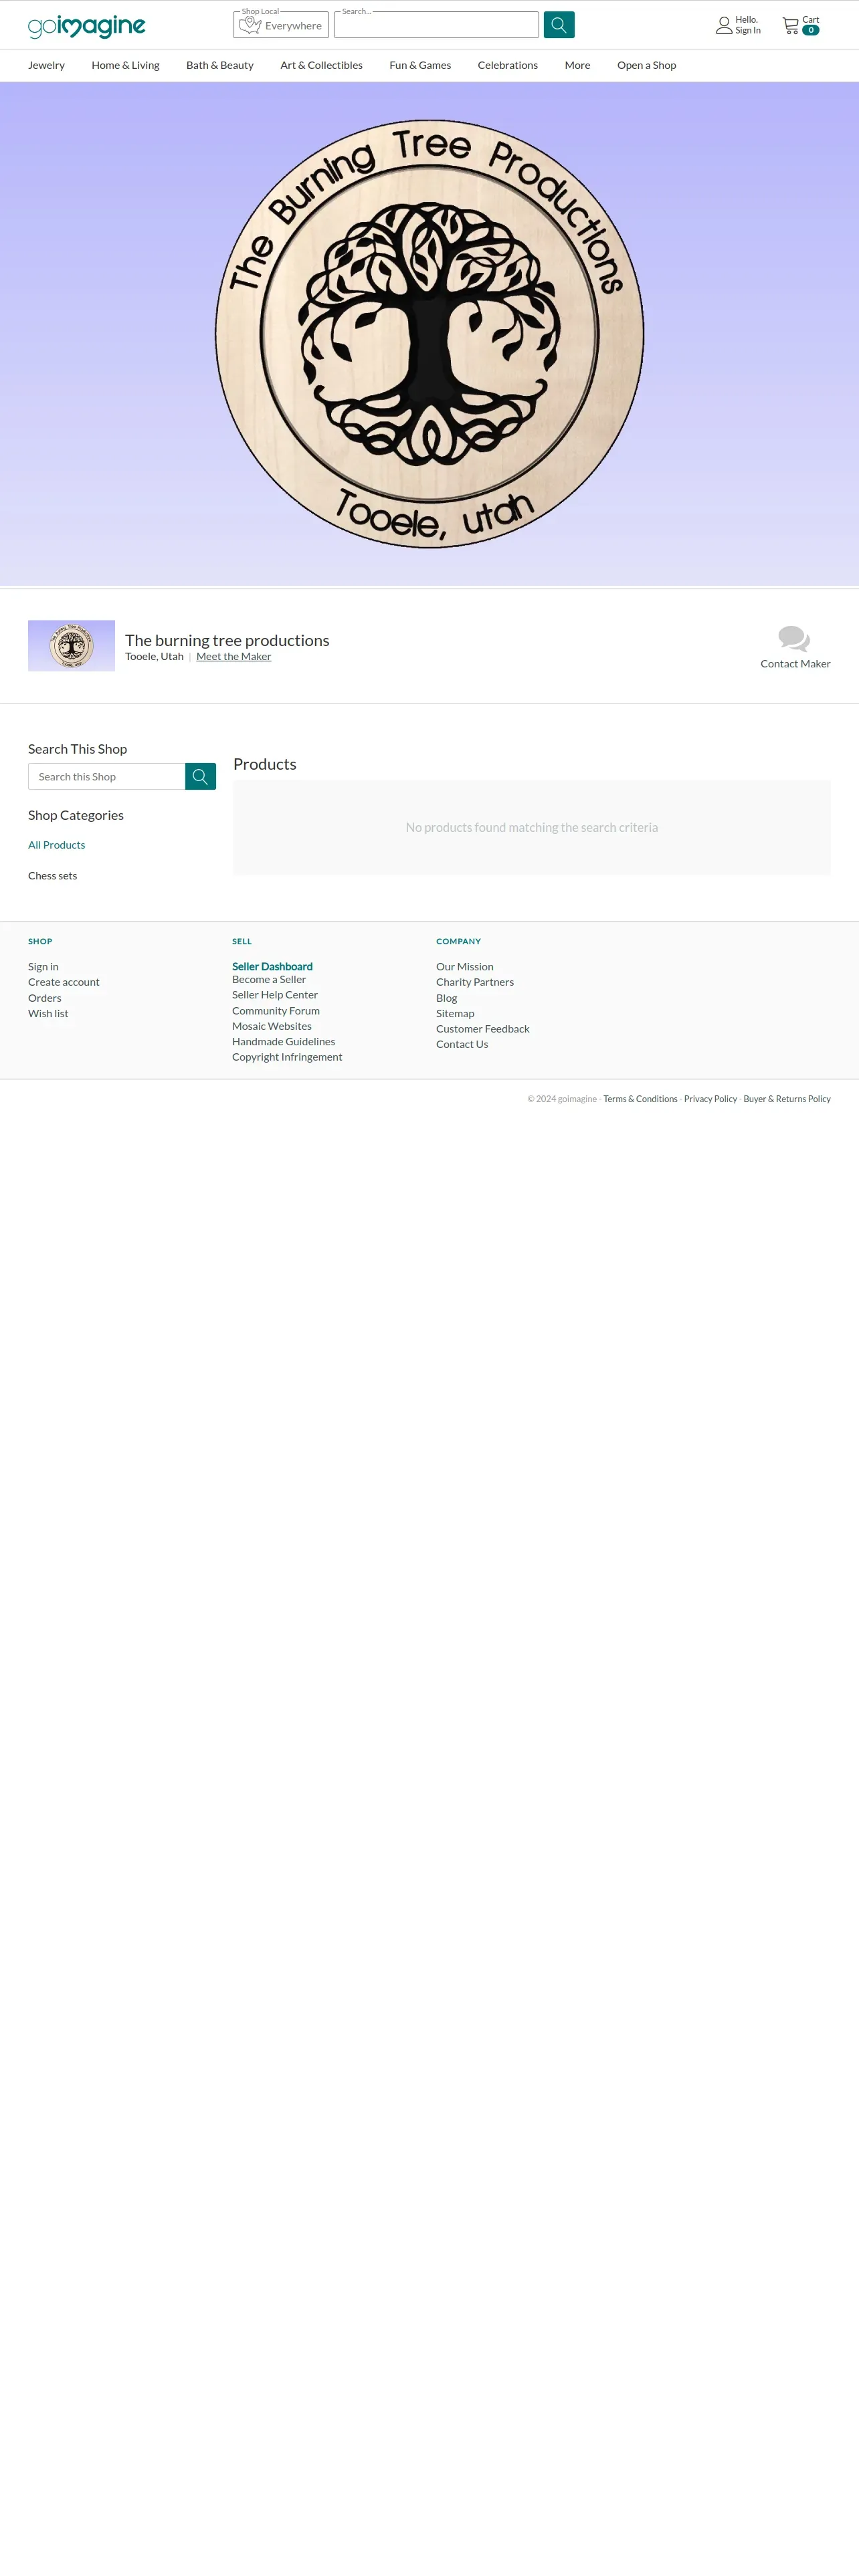The image size is (859, 2576).
Task: Open the Jewelry menu
Action: [x=46, y=65]
